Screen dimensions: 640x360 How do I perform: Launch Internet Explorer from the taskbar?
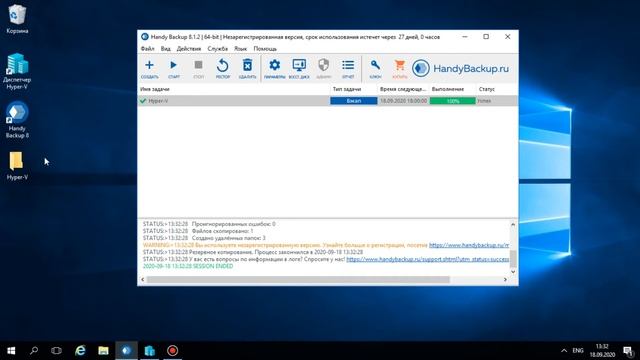click(x=80, y=351)
